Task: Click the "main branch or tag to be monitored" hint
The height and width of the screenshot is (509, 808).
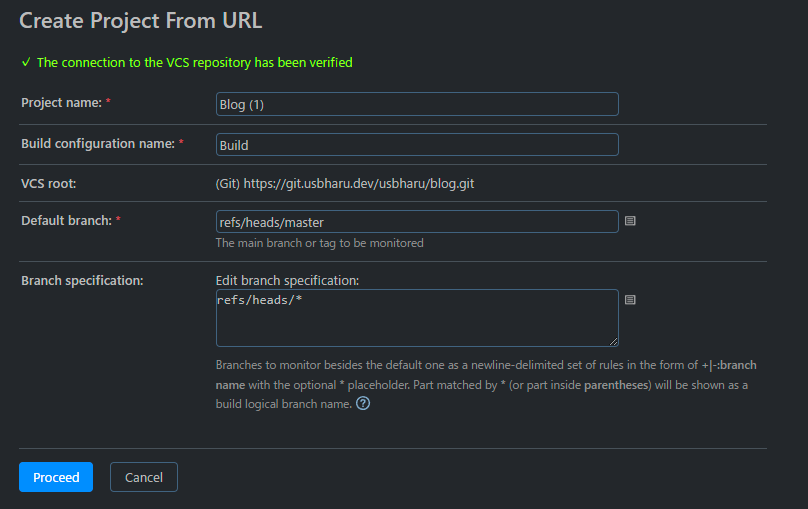Action: coord(319,243)
